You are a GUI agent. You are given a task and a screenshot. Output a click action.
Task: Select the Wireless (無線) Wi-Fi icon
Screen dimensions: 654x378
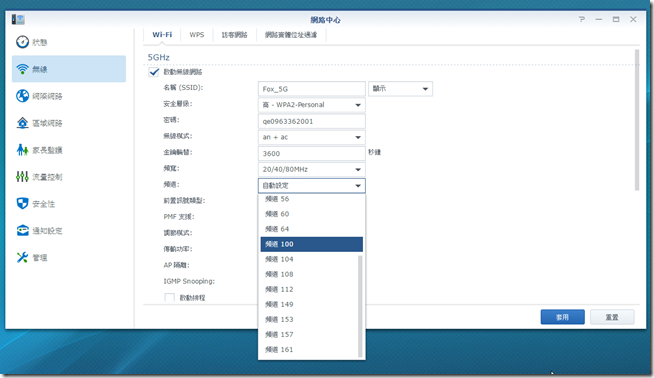[x=23, y=69]
